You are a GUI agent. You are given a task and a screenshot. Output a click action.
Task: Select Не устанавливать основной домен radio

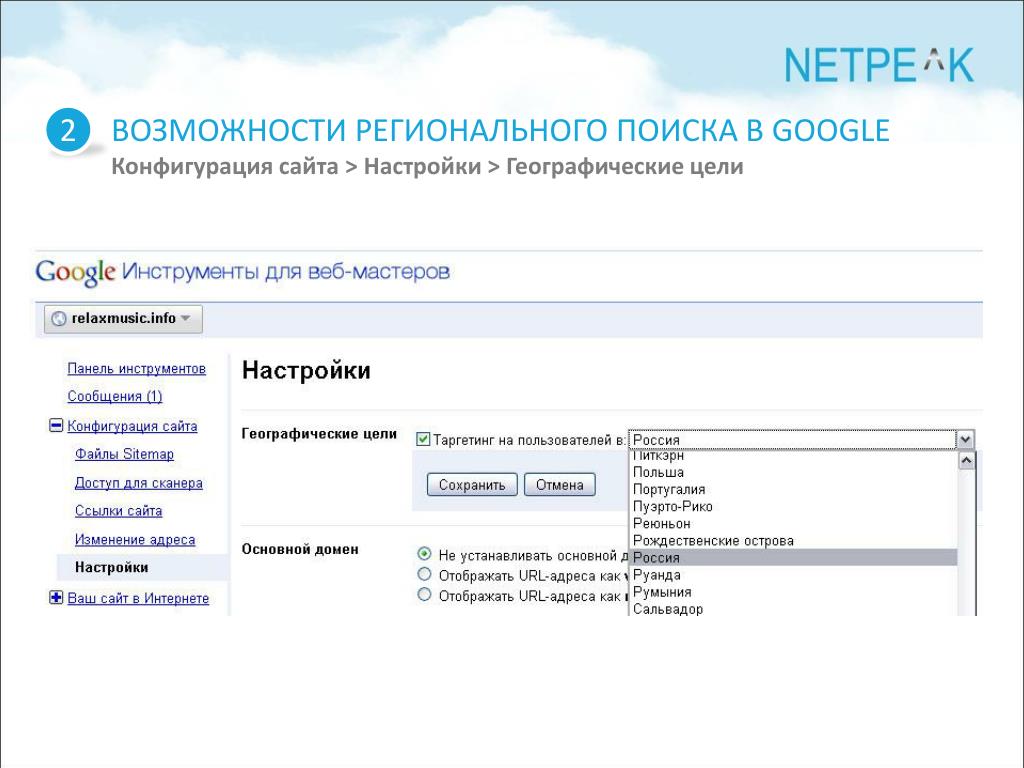(x=424, y=554)
